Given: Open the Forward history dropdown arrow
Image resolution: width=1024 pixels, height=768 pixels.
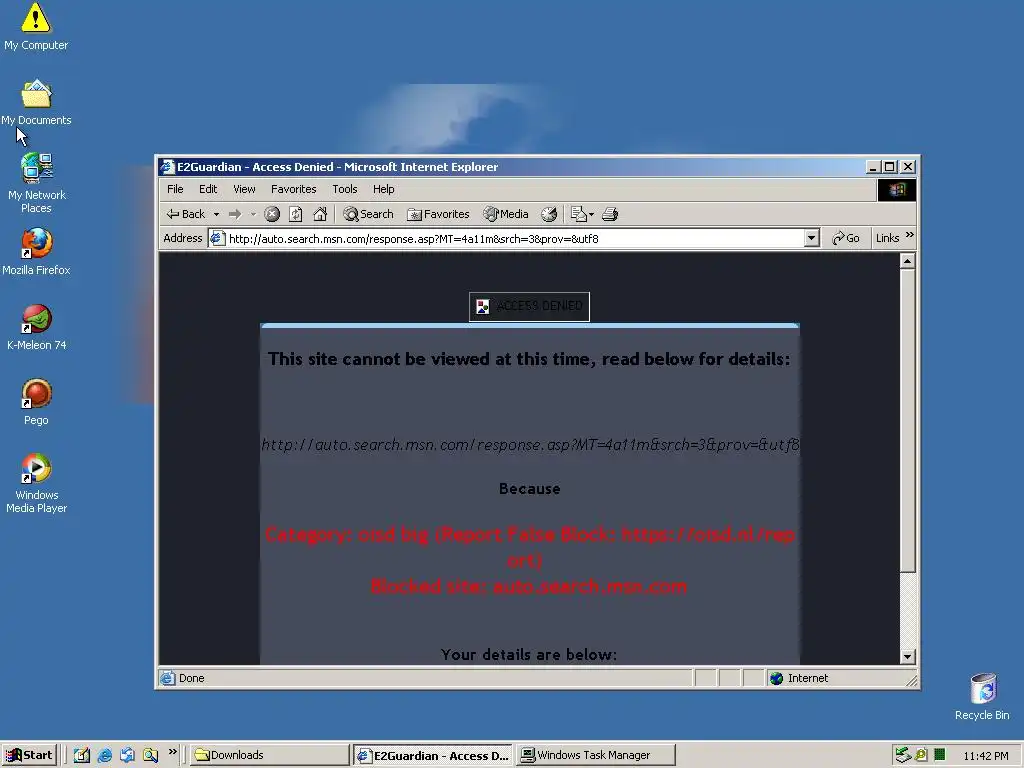Looking at the screenshot, I should pos(253,214).
